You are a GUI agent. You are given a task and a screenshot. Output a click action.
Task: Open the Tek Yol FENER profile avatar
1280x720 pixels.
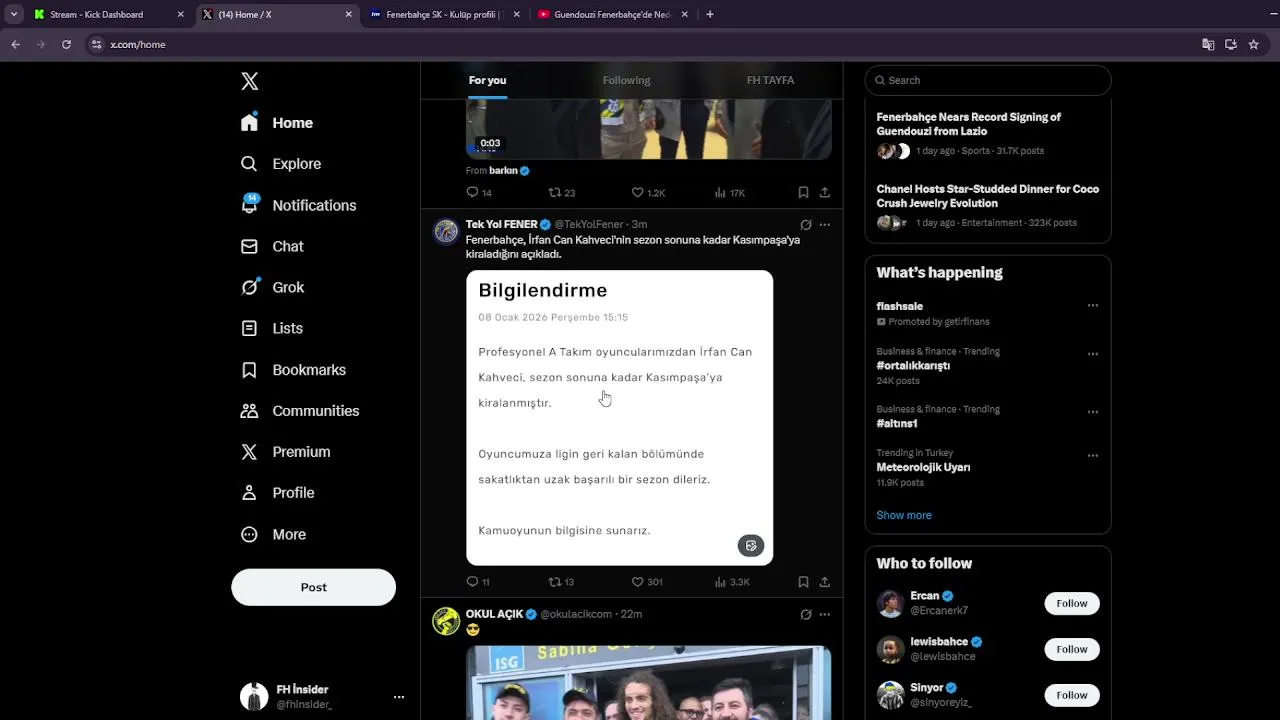point(446,232)
